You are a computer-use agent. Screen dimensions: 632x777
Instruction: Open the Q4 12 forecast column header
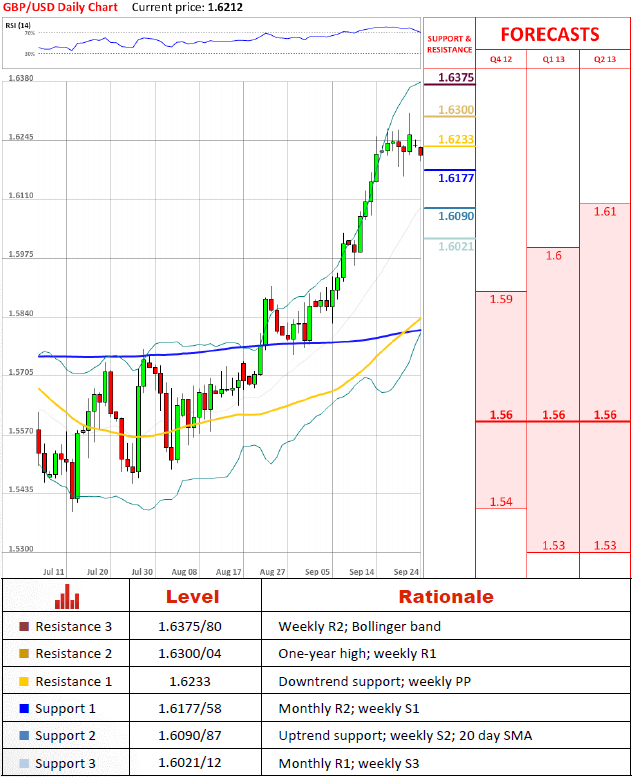click(x=500, y=59)
